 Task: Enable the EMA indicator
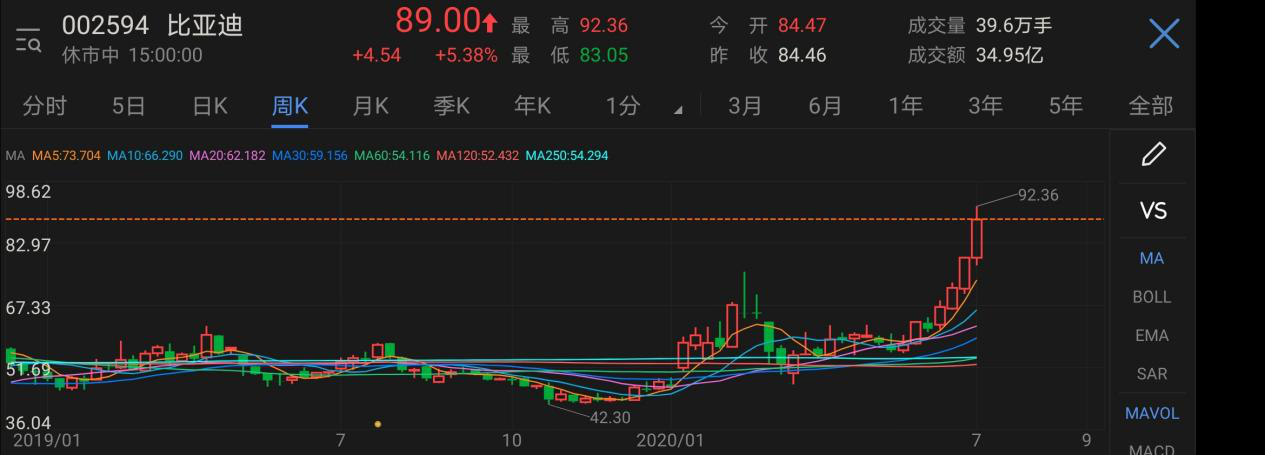click(1152, 336)
